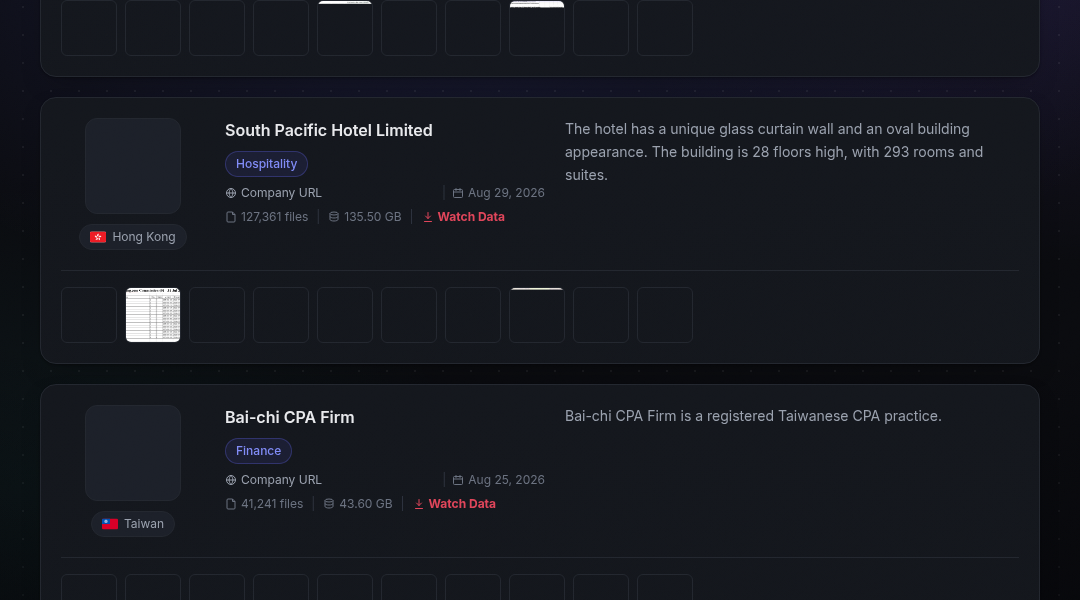Viewport: 1080px width, 600px height.
Task: Open South Pacific Hotel Limited title
Action: [329, 130]
